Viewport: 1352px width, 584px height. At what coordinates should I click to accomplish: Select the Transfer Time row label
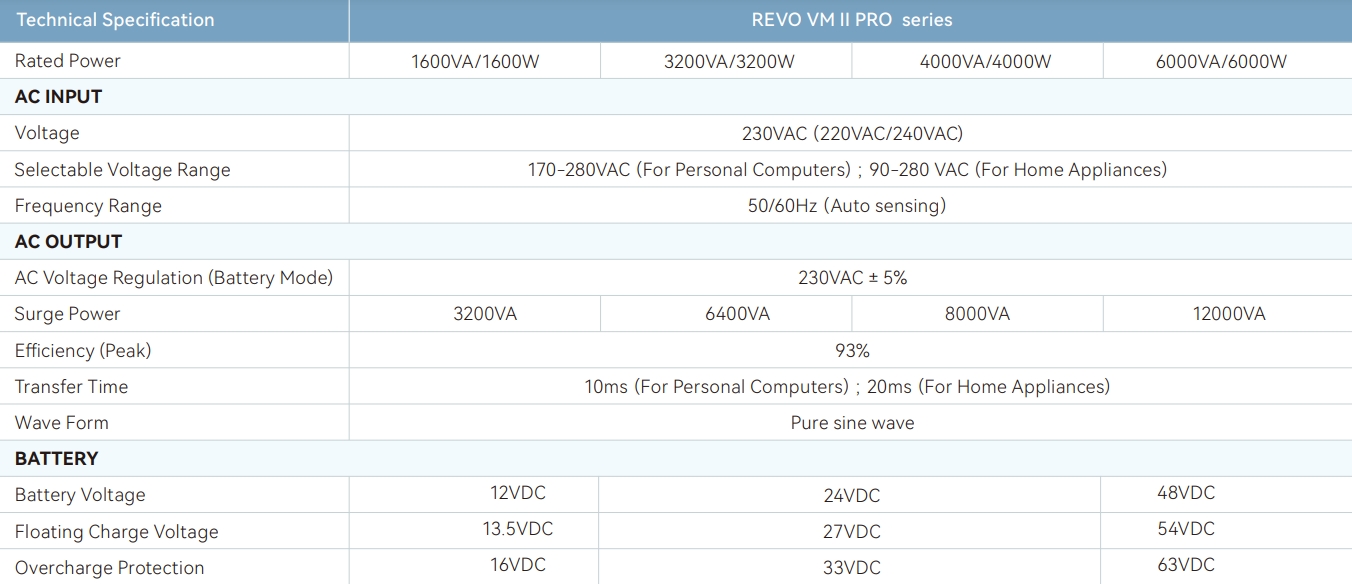[71, 387]
